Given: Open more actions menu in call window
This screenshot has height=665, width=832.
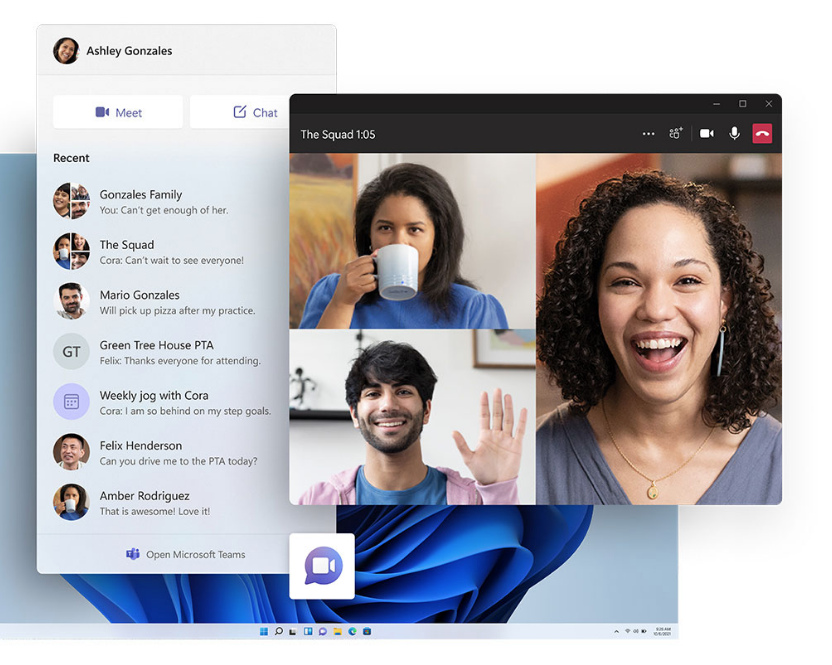Looking at the screenshot, I should click(648, 134).
